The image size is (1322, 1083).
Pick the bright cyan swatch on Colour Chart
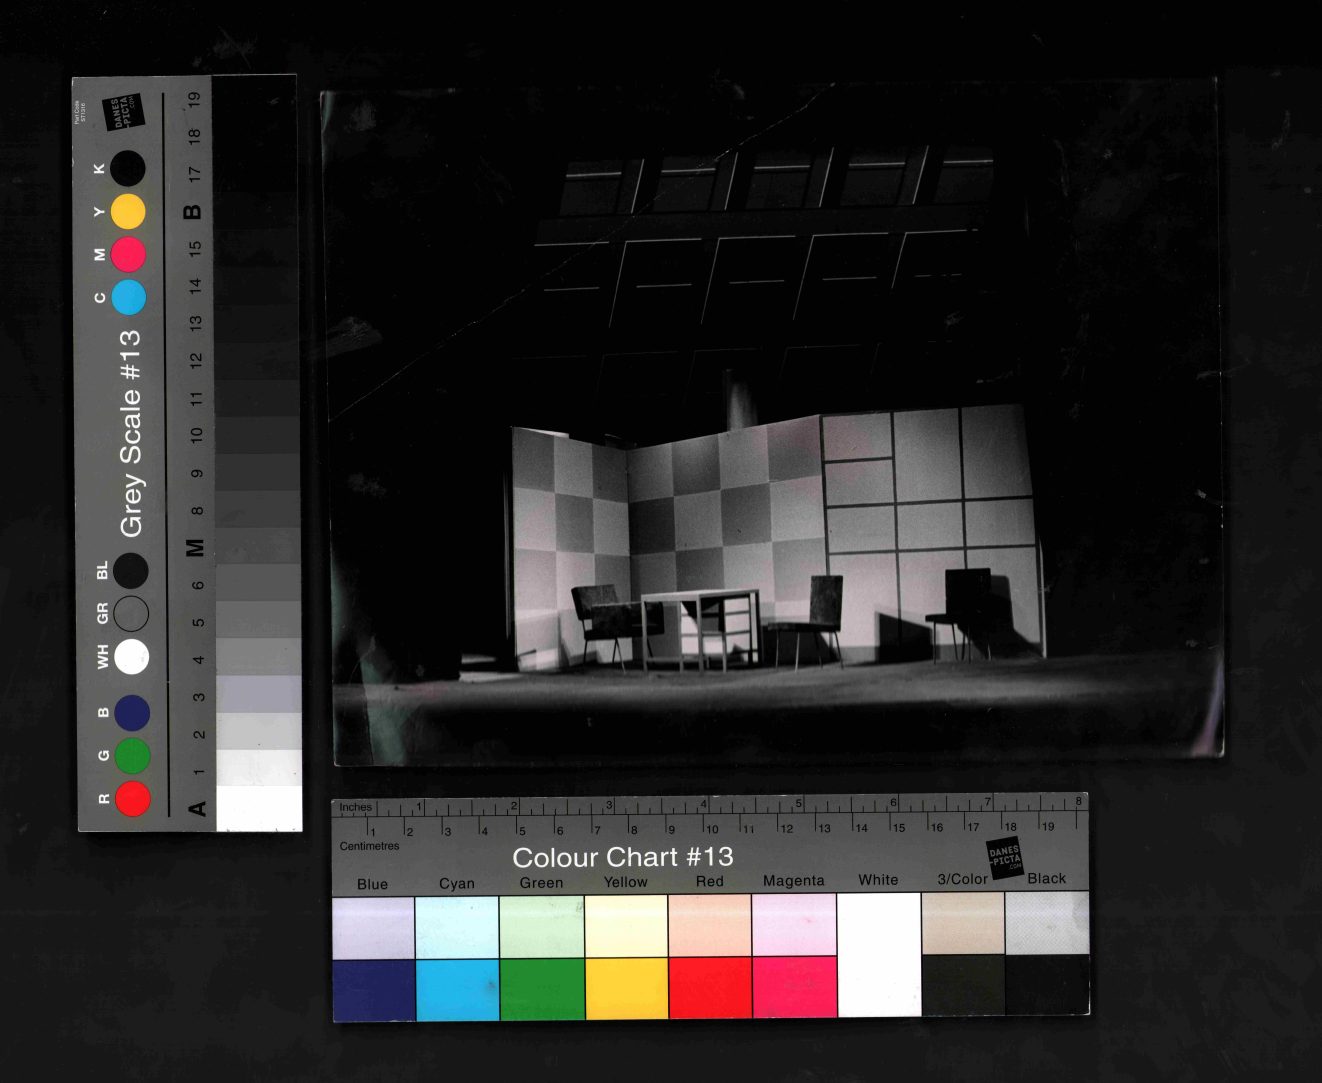point(457,989)
